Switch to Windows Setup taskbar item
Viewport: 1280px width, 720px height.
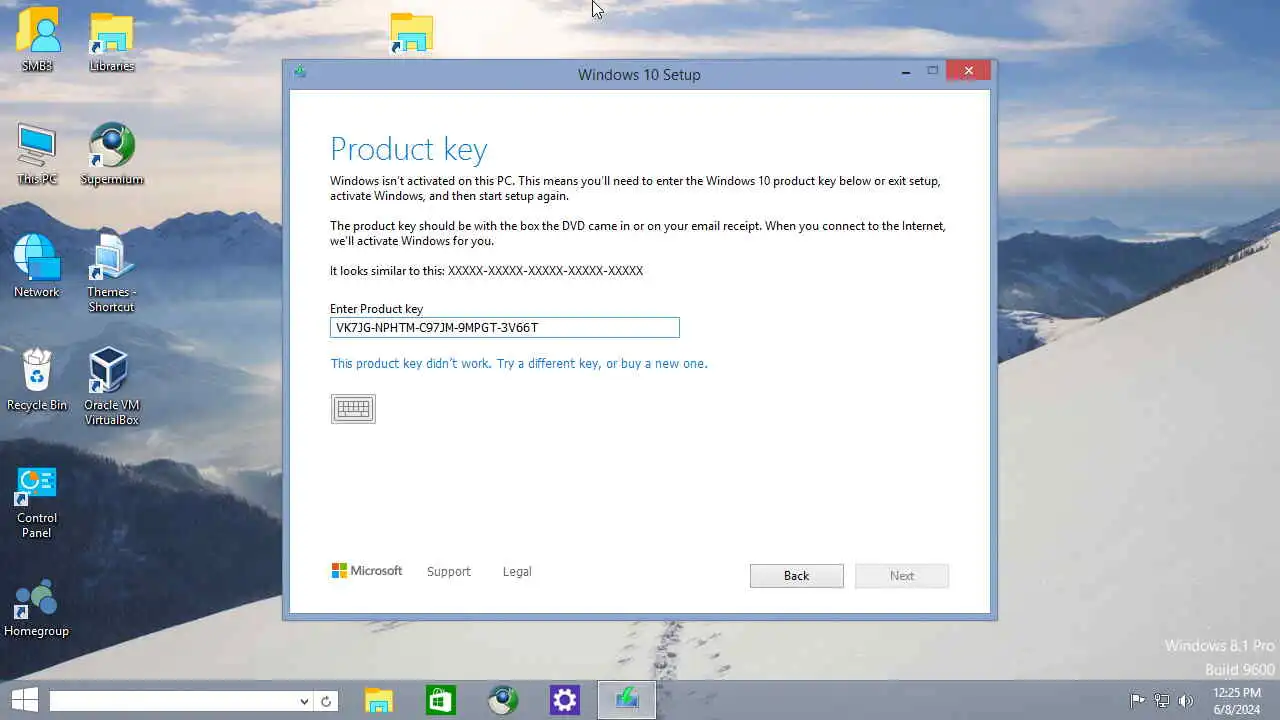(627, 700)
